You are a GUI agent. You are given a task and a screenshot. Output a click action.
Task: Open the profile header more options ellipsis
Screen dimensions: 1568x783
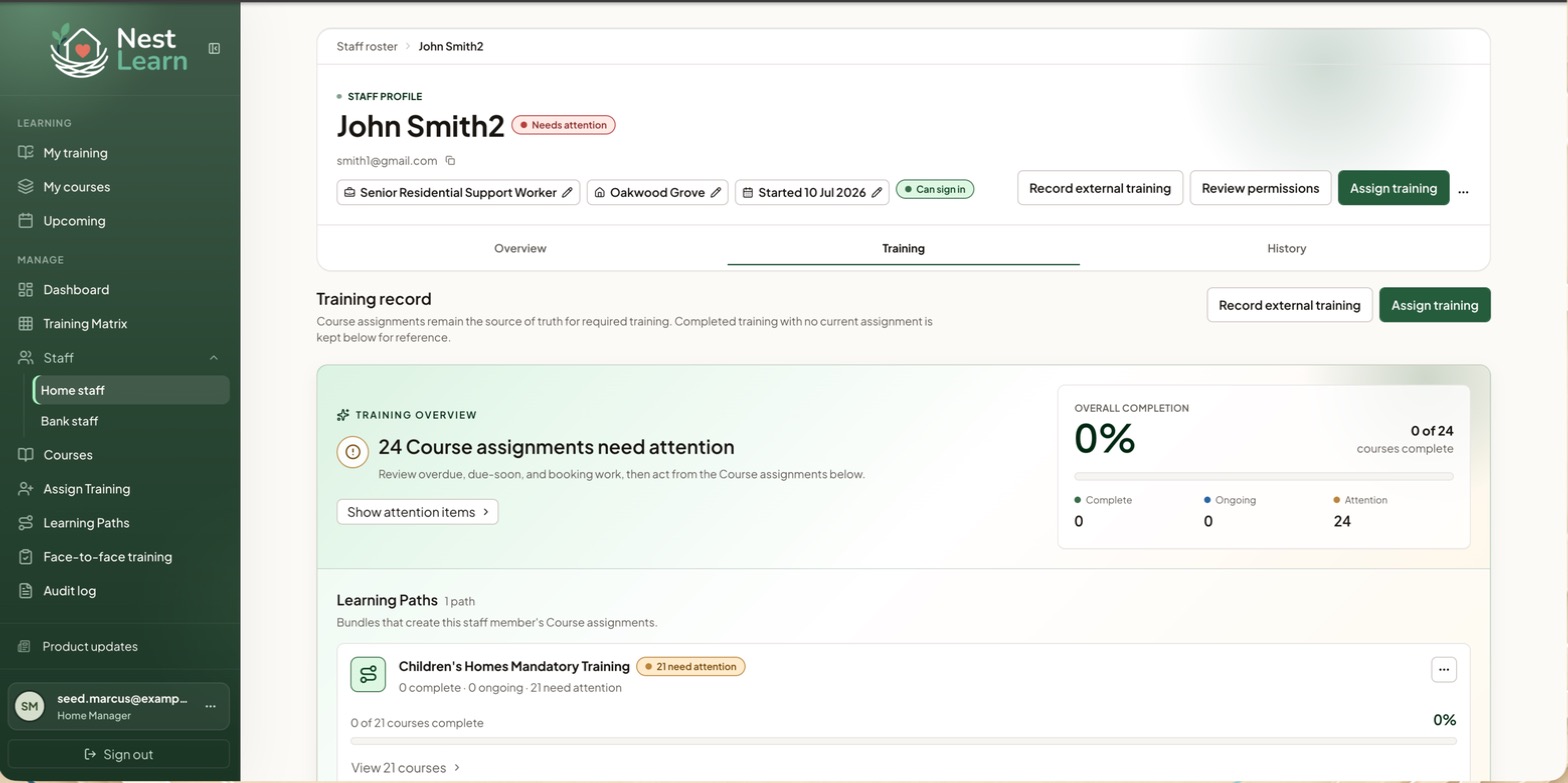pyautogui.click(x=1463, y=189)
